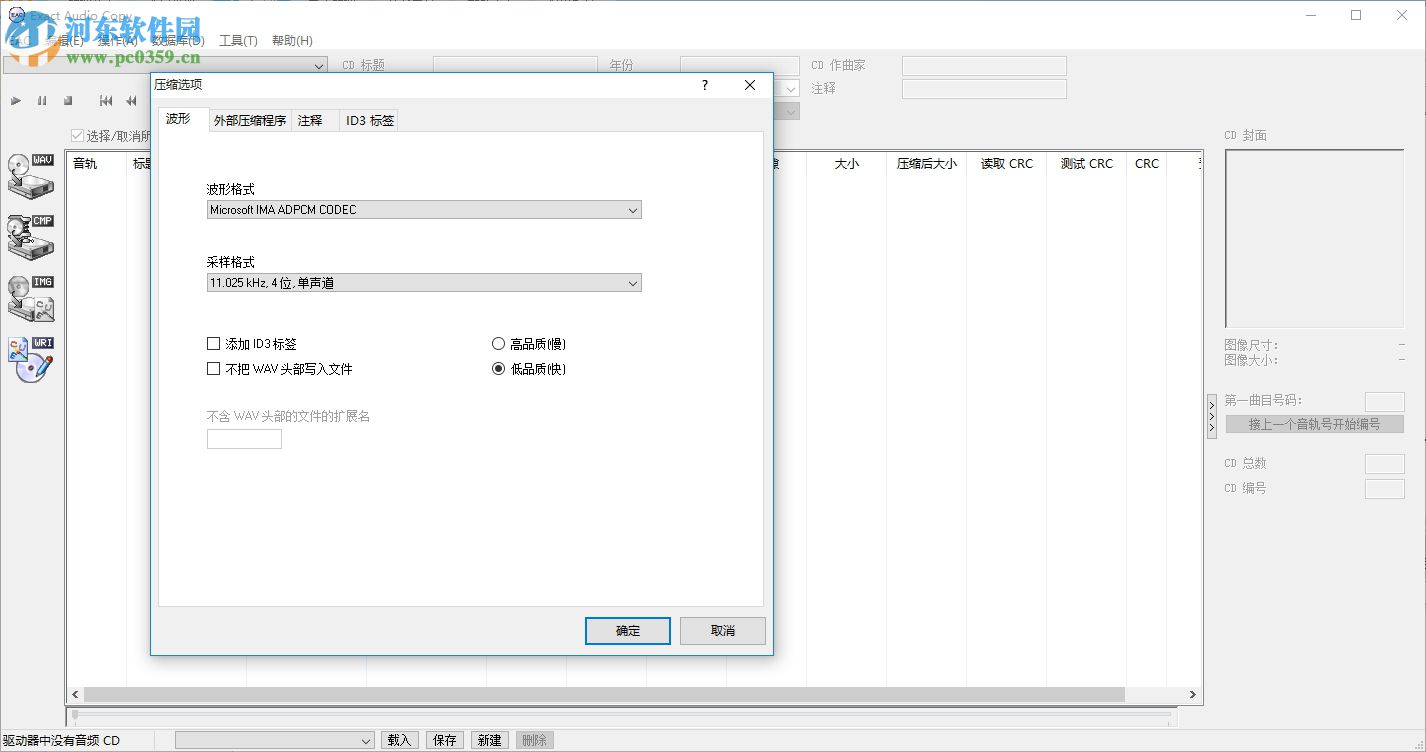
Task: Confirm settings with the 确定 button
Action: pyautogui.click(x=627, y=630)
